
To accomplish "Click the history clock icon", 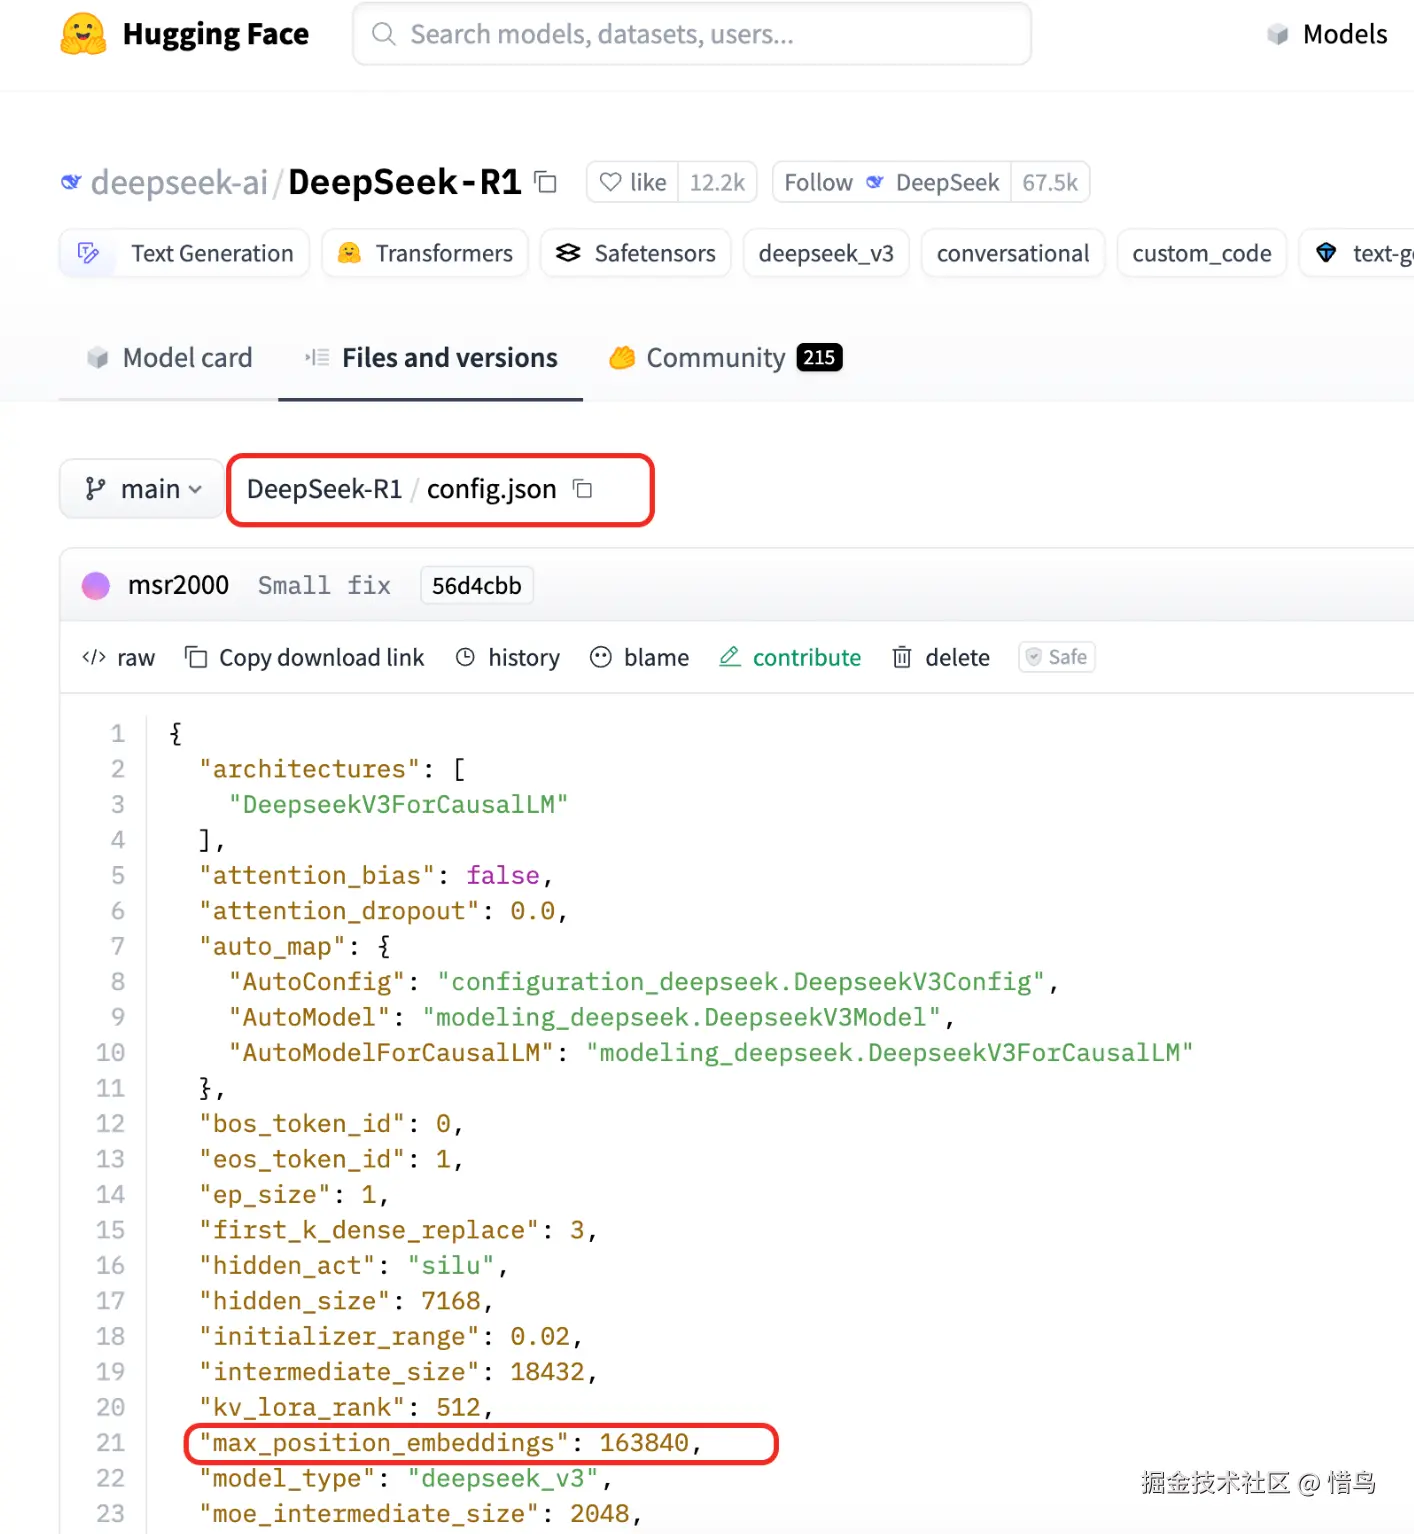I will (x=465, y=657).
